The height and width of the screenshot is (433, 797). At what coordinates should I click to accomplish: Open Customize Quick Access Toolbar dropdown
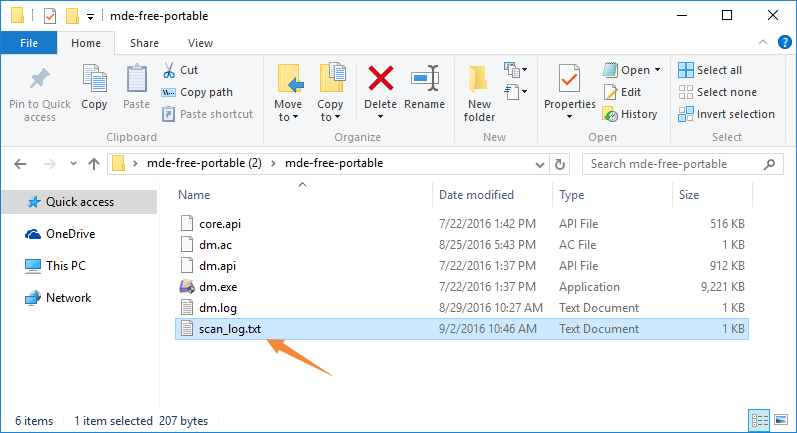[90, 17]
